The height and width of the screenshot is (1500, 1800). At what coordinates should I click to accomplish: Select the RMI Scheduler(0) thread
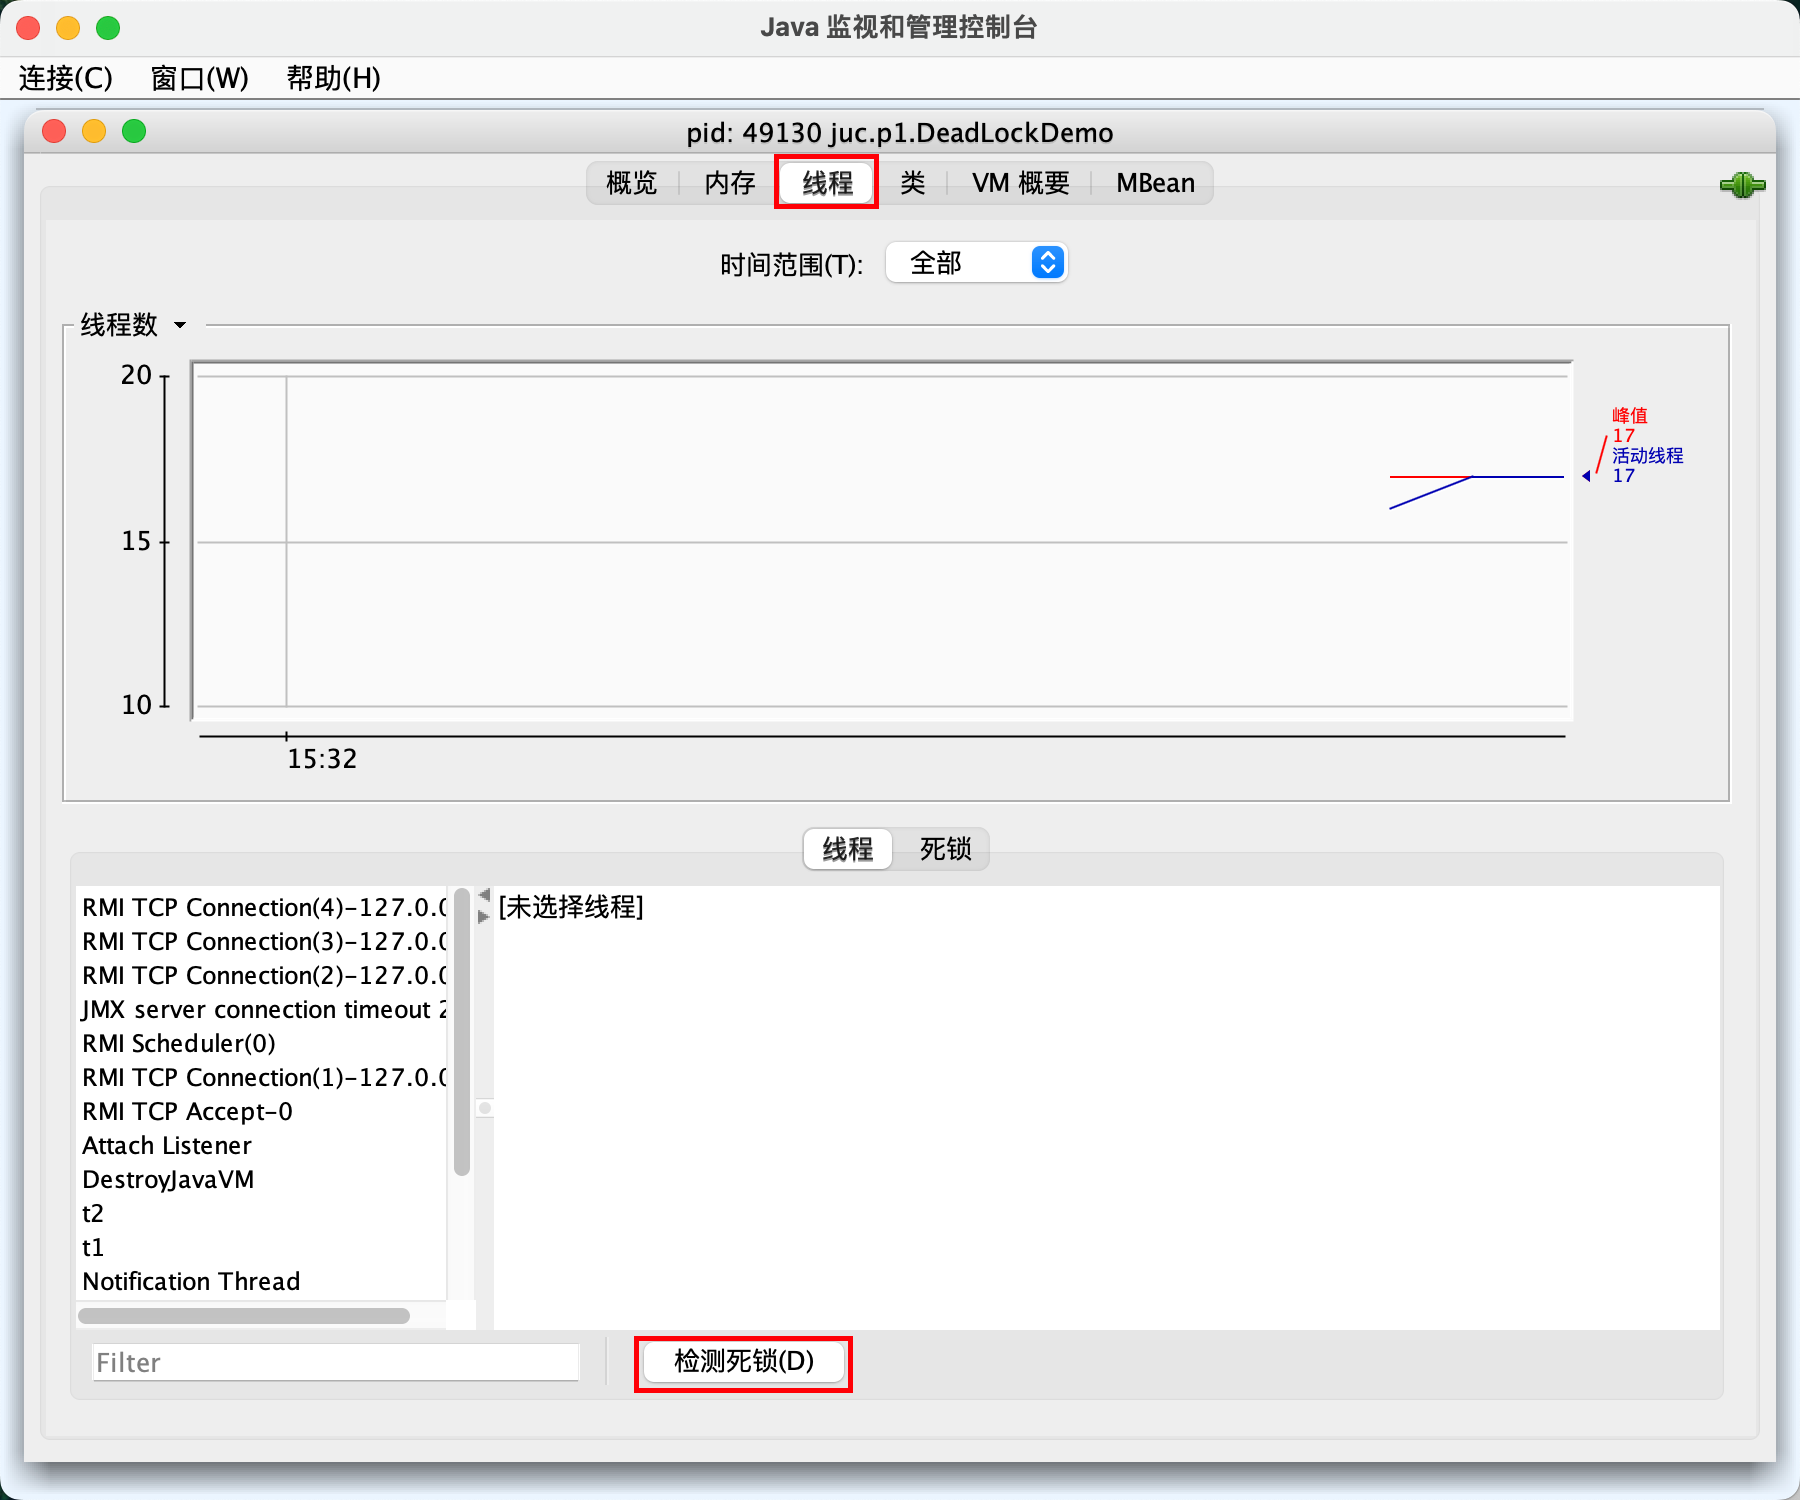tap(262, 1043)
